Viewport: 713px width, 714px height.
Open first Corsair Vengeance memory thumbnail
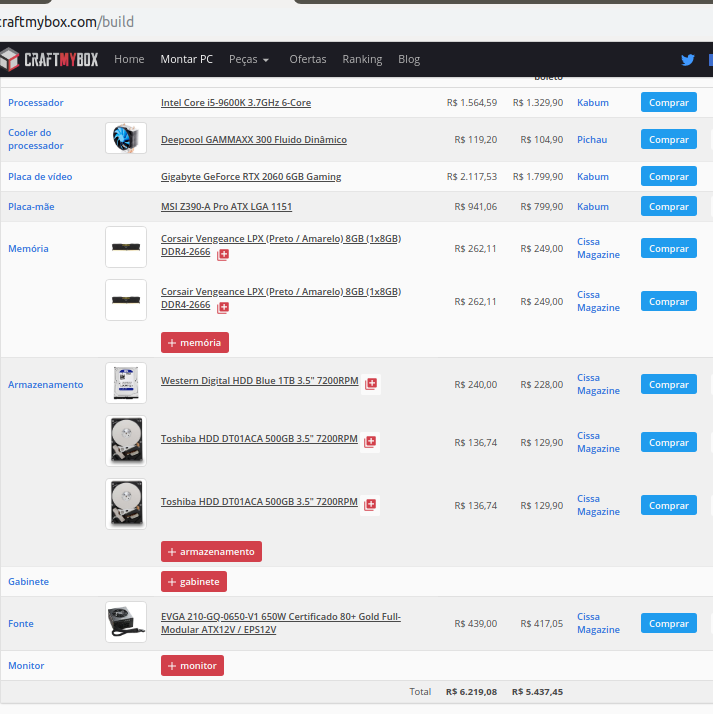coord(126,247)
